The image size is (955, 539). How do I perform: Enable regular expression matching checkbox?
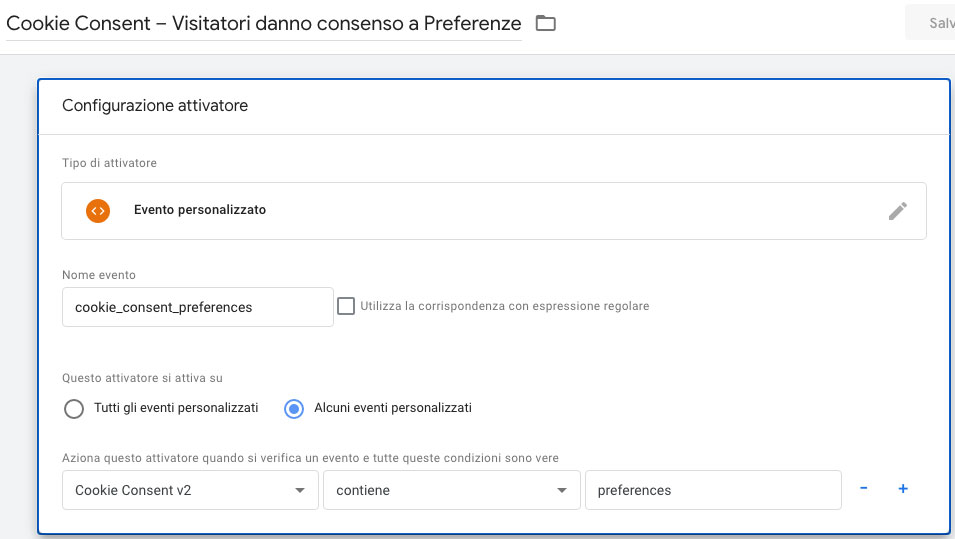(346, 306)
